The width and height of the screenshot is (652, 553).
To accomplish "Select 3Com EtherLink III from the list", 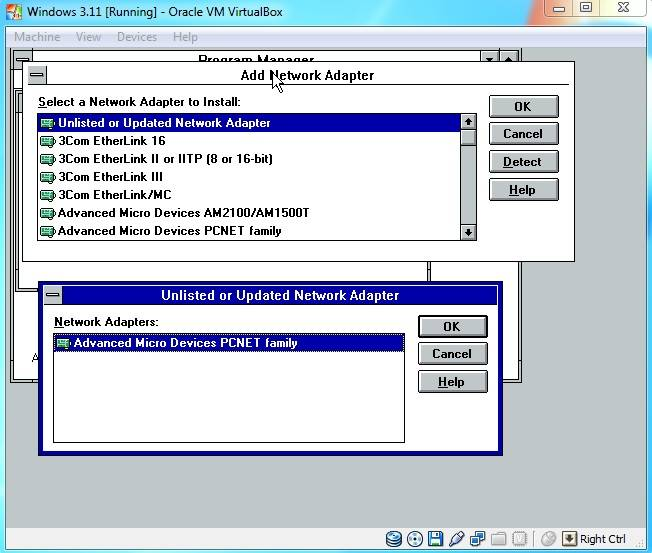I will click(110, 177).
